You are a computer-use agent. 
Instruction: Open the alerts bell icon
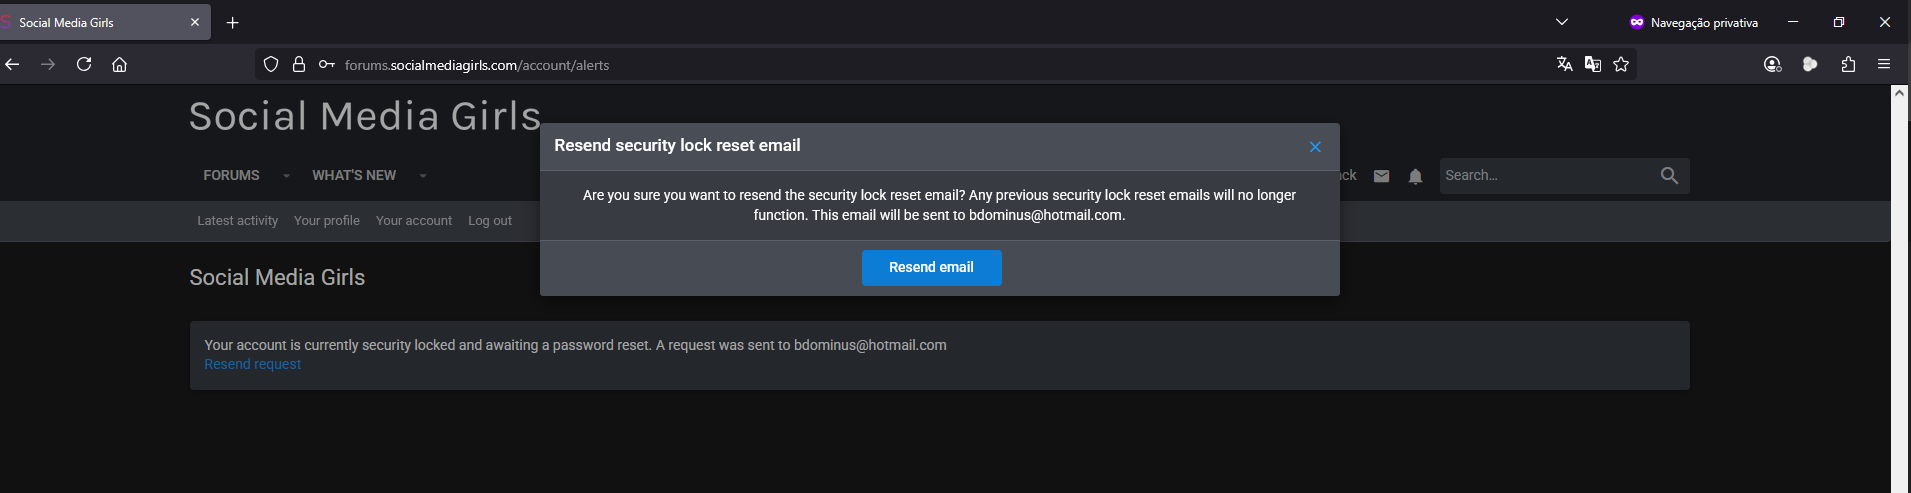(x=1415, y=176)
